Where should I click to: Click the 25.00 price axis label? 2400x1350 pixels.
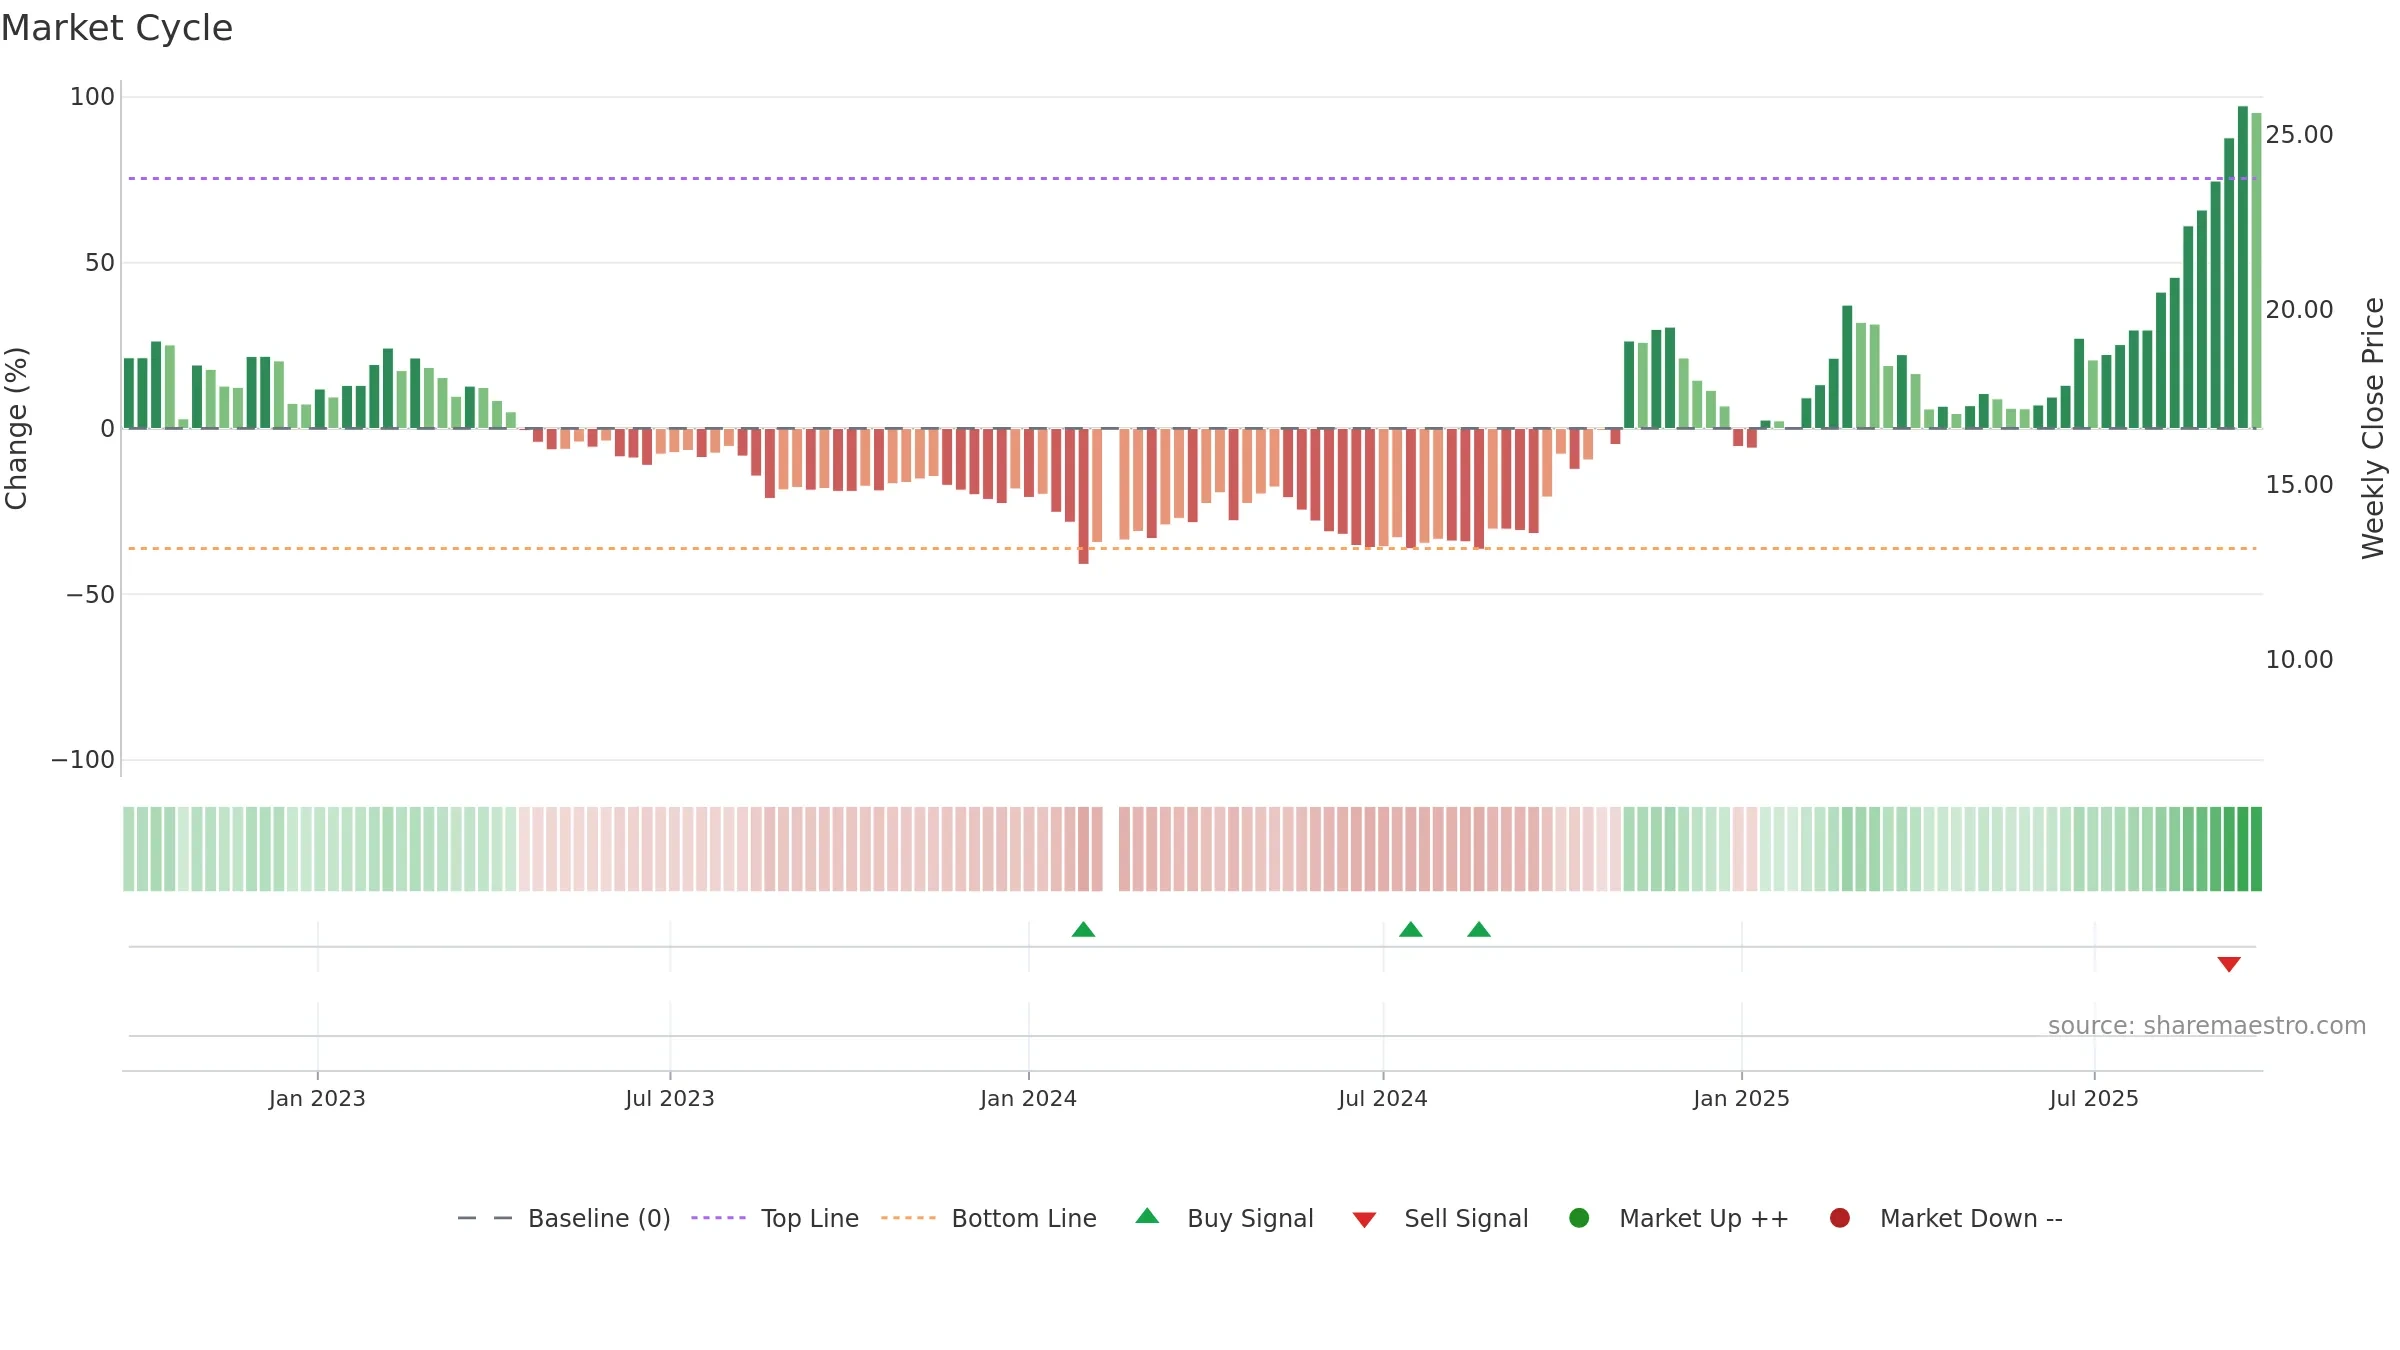coord(2299,134)
